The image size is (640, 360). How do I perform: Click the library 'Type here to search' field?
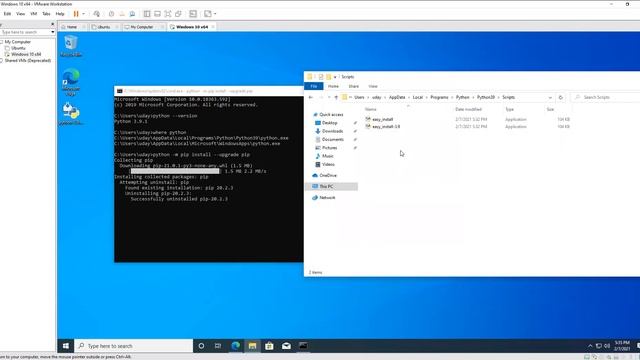pos(25,32)
